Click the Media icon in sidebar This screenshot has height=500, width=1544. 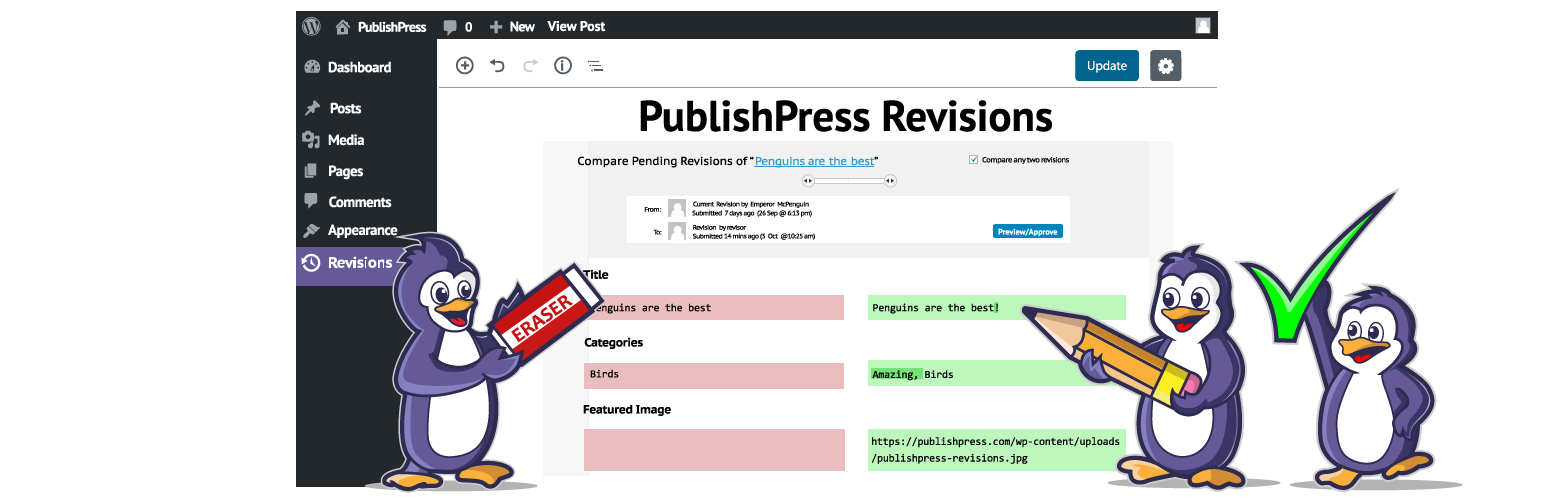click(x=311, y=140)
